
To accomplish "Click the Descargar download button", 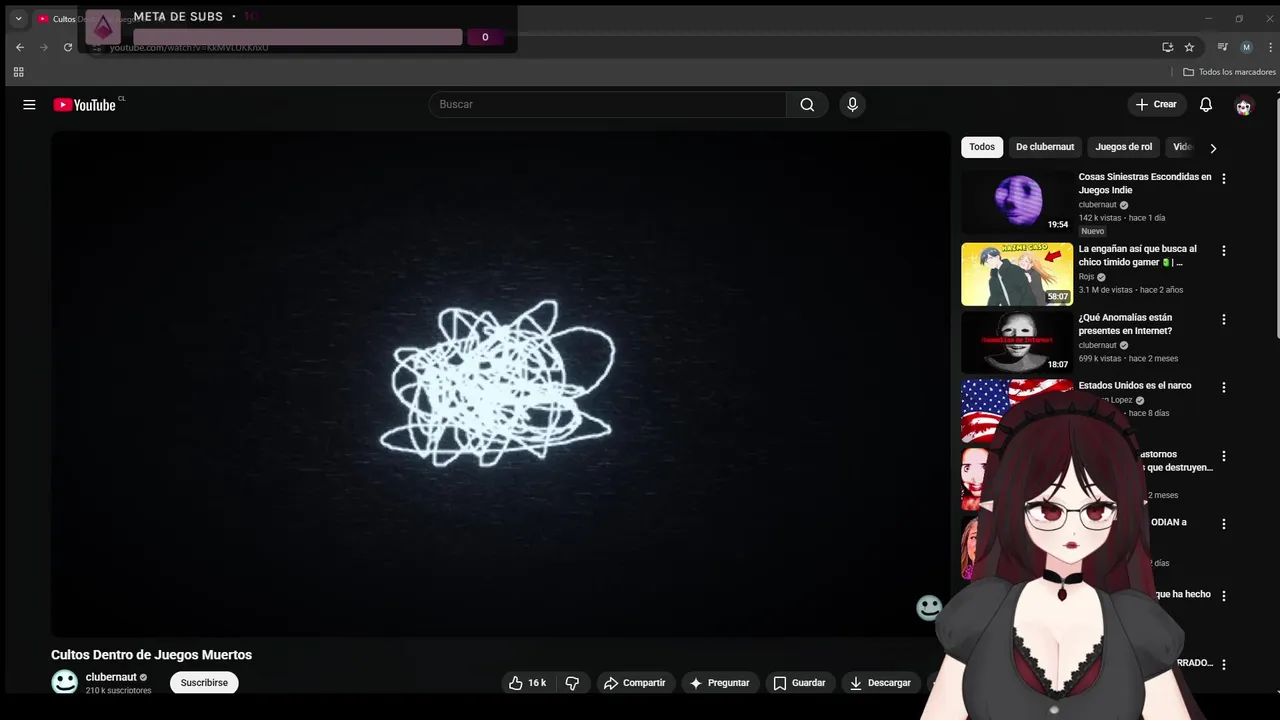I will click(x=881, y=683).
